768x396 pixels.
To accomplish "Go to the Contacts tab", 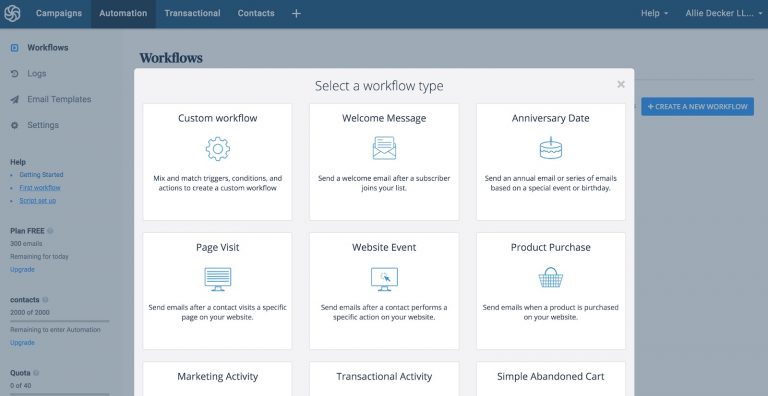I will click(256, 14).
